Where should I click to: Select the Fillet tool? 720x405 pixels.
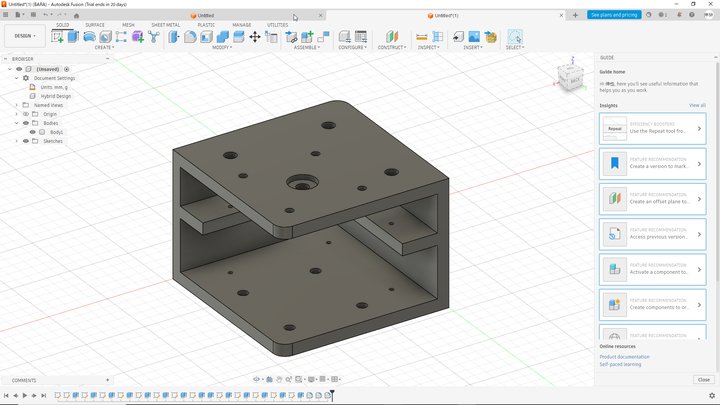190,37
